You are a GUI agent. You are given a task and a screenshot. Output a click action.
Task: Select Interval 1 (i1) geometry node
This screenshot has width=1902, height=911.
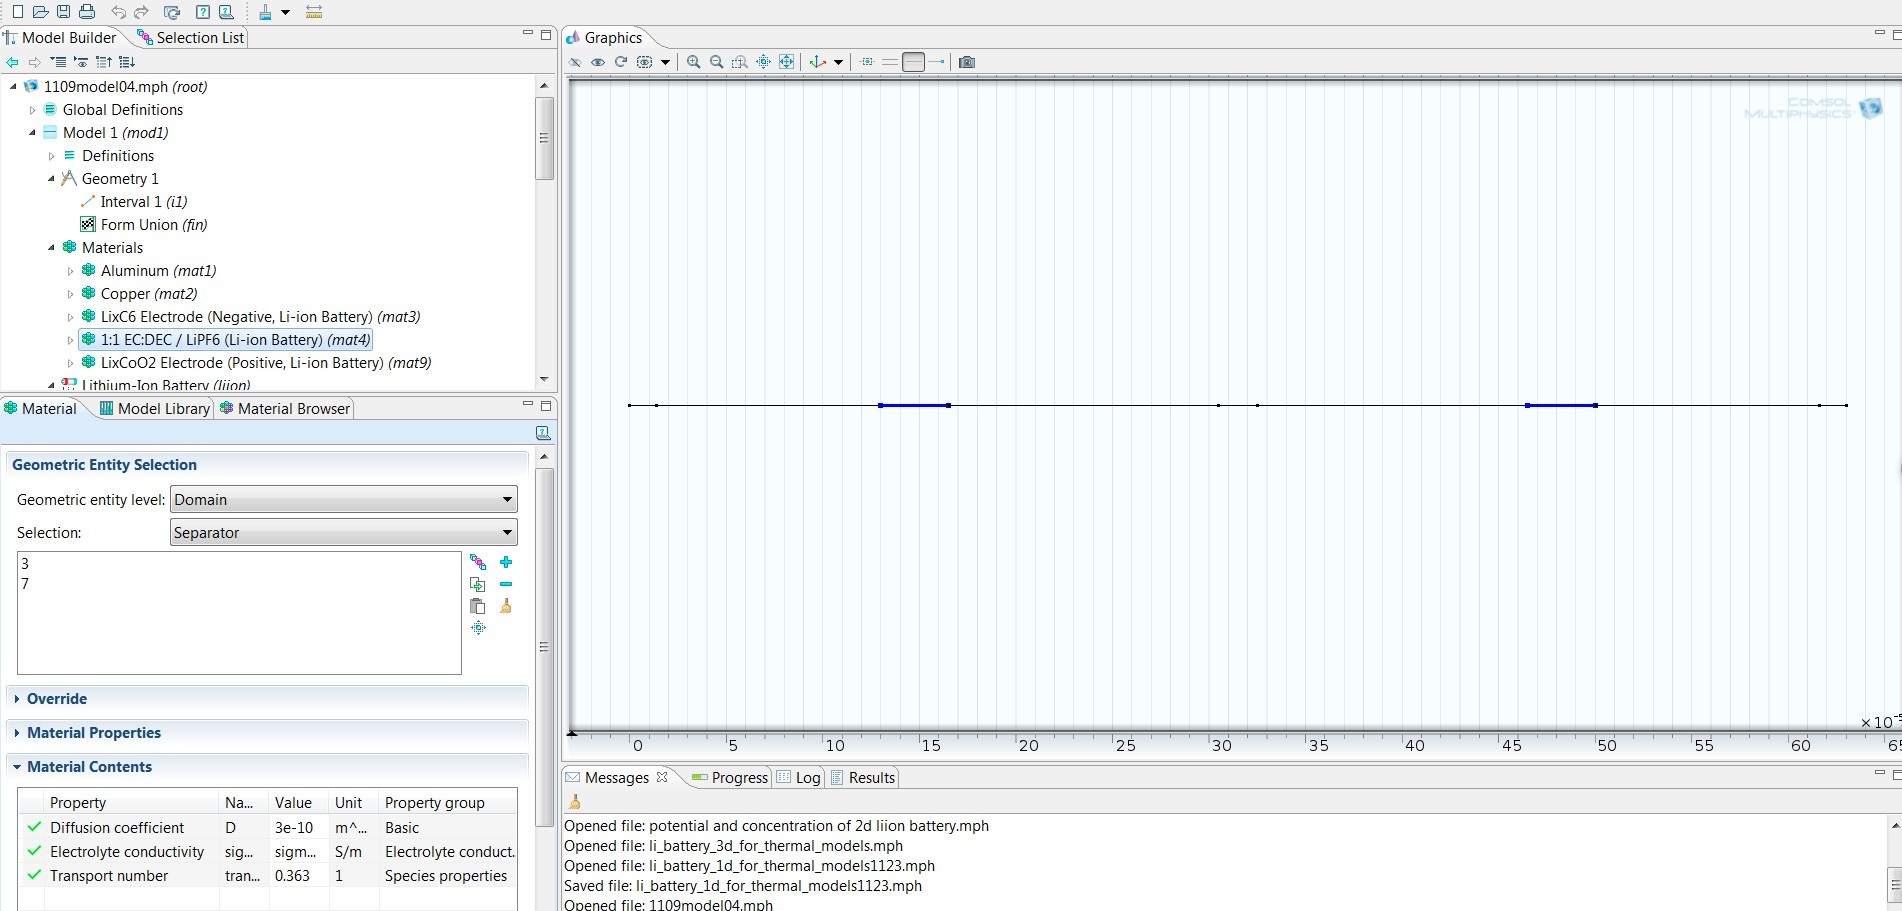pyautogui.click(x=143, y=202)
